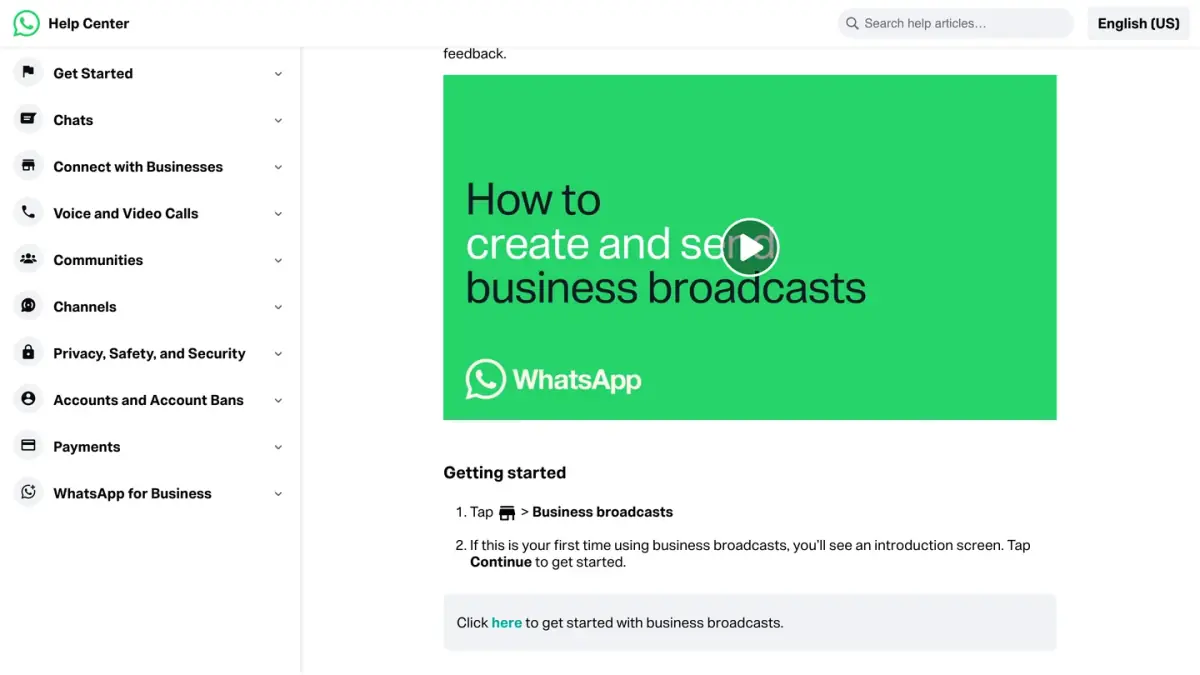
Task: Focus the Search help articles field
Action: point(956,23)
